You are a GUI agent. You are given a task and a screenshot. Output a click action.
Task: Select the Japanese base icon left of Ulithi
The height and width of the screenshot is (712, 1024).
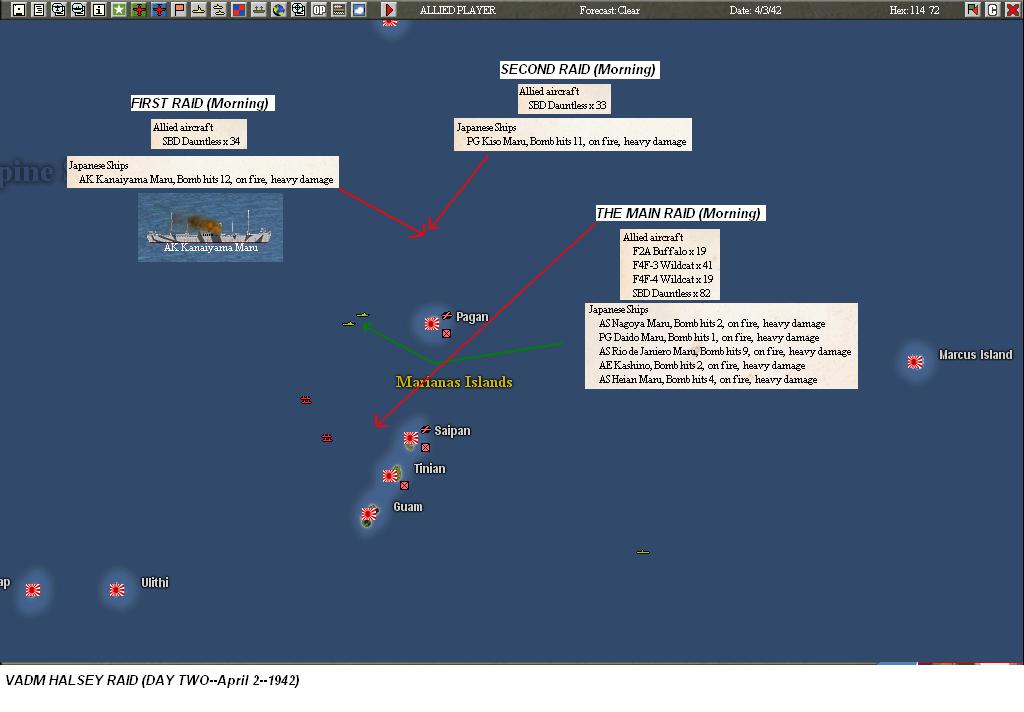[x=33, y=590]
